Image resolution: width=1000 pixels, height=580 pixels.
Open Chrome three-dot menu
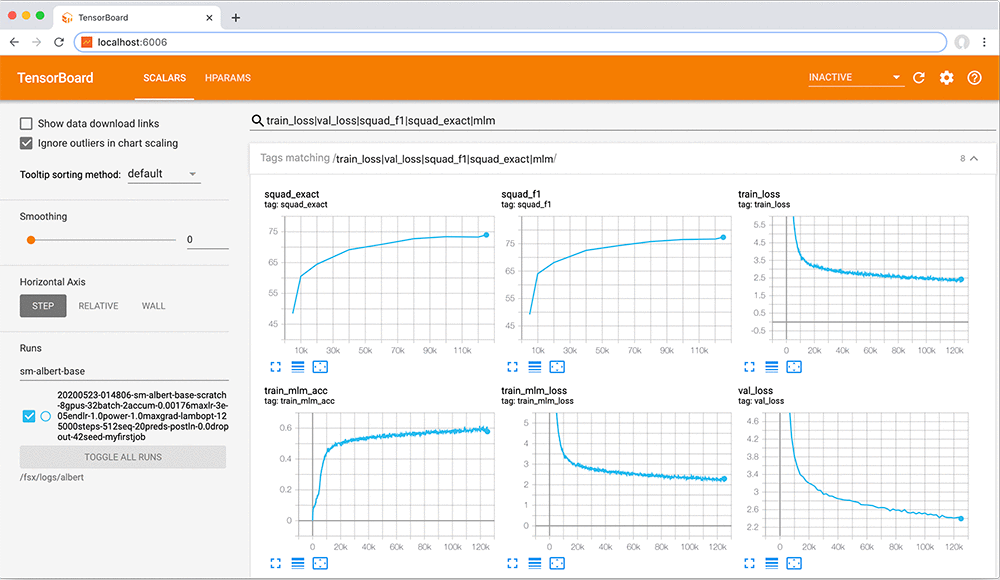(x=984, y=42)
